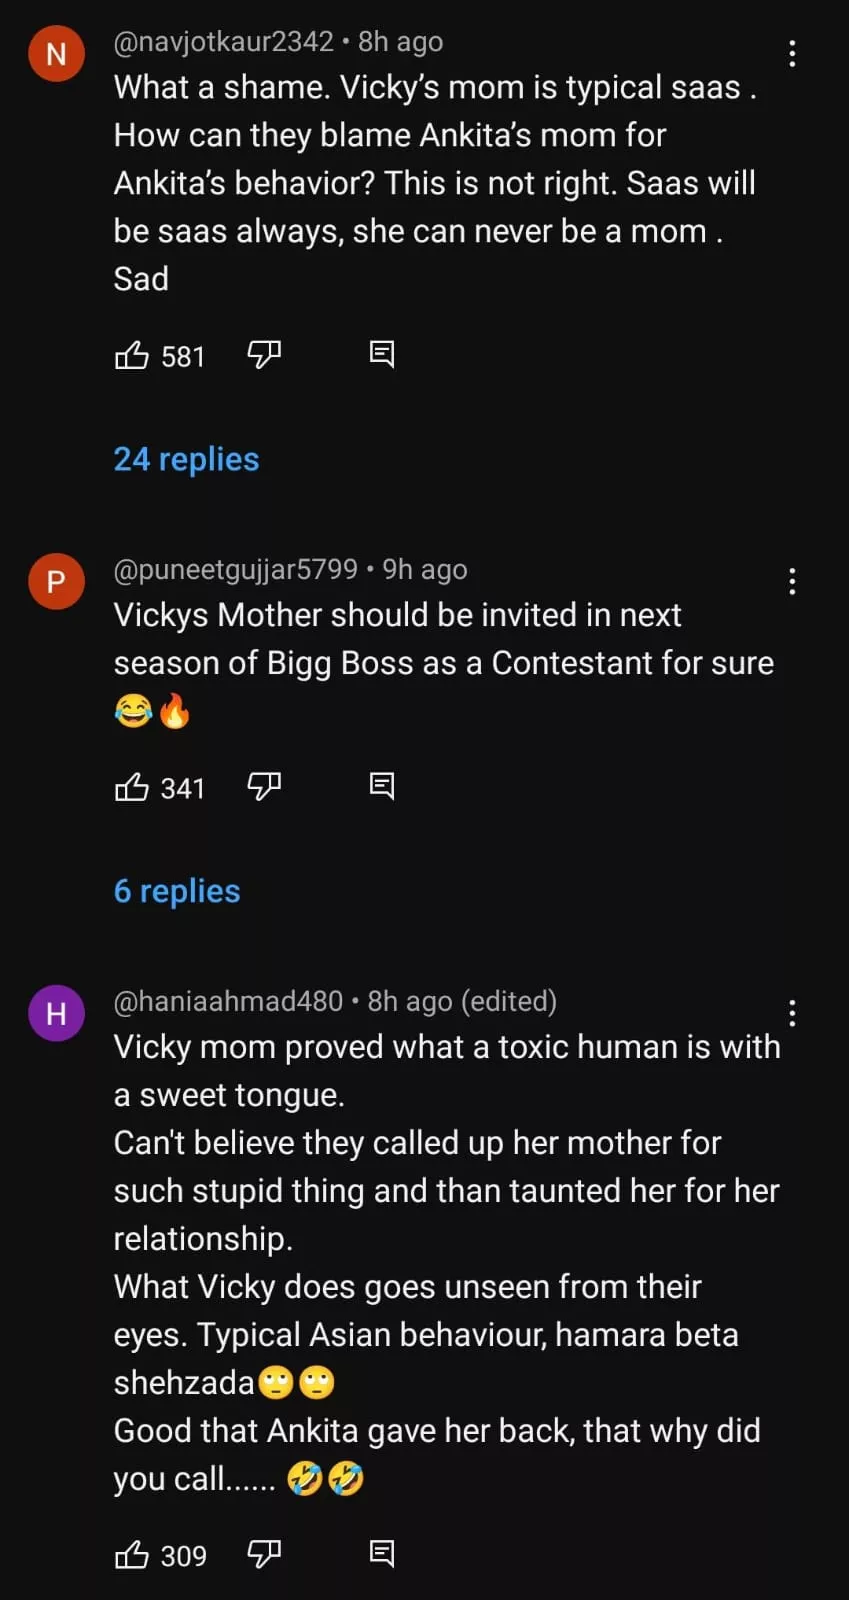Expand the 6 replies thread
Image resolution: width=849 pixels, height=1600 pixels.
pyautogui.click(x=177, y=891)
